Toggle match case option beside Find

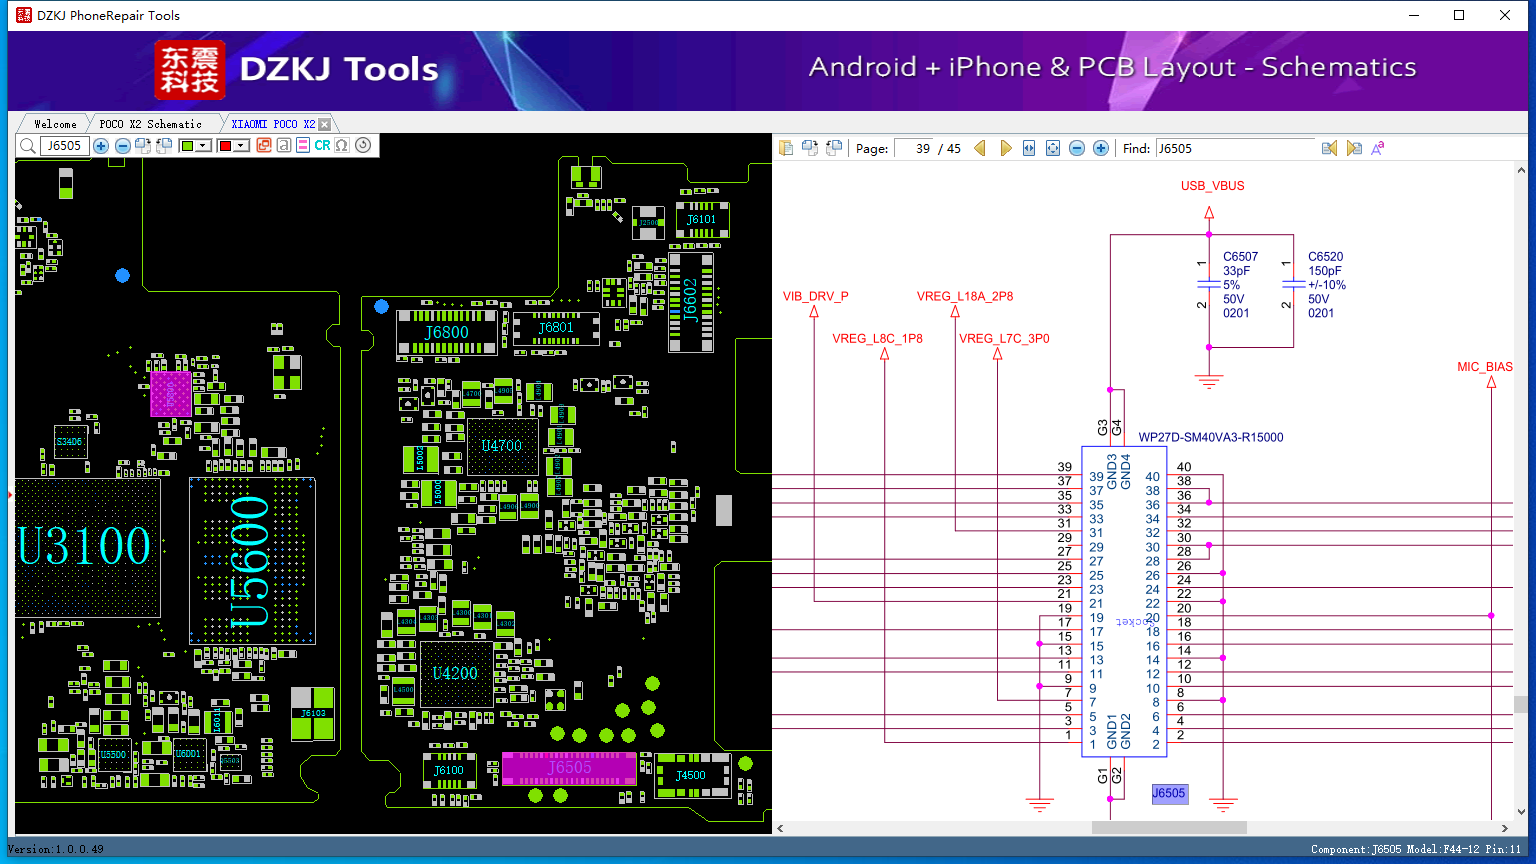[1378, 148]
